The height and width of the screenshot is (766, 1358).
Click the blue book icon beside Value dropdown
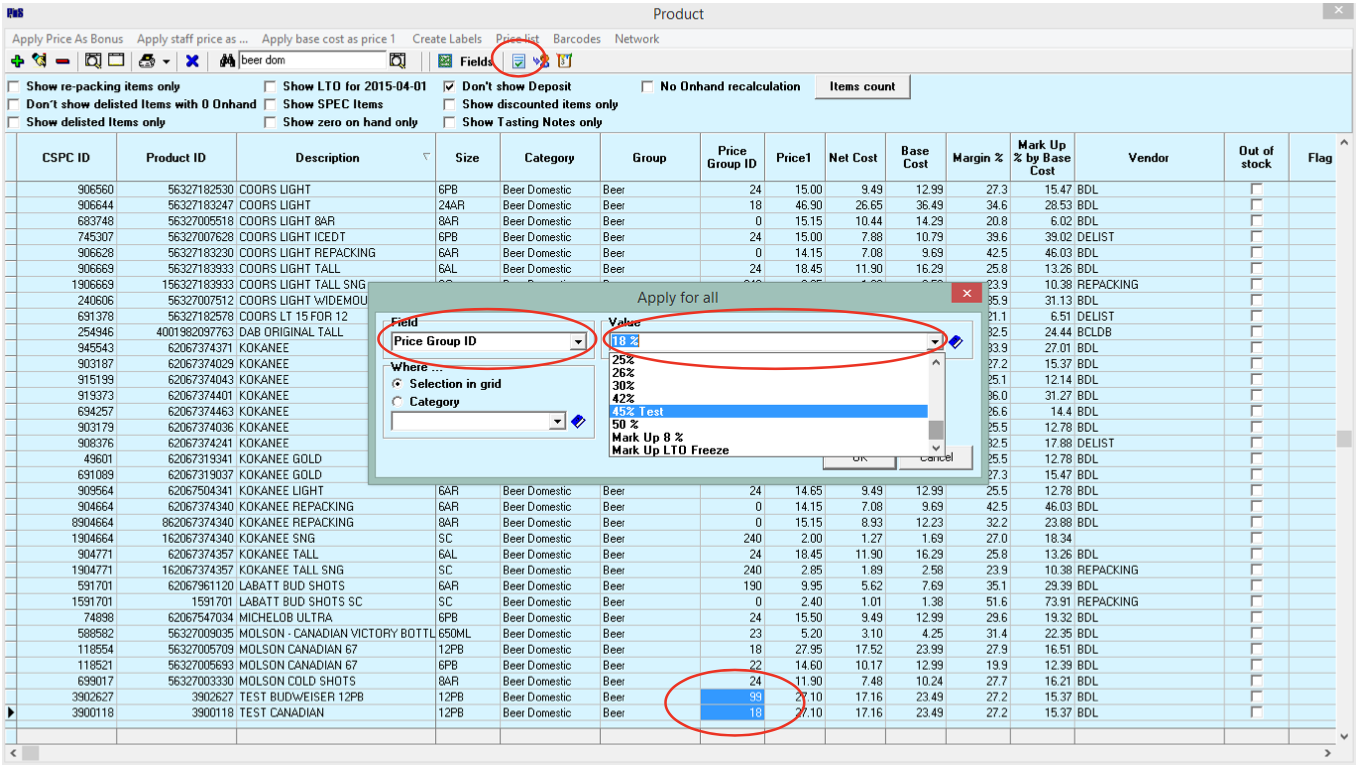tap(955, 342)
